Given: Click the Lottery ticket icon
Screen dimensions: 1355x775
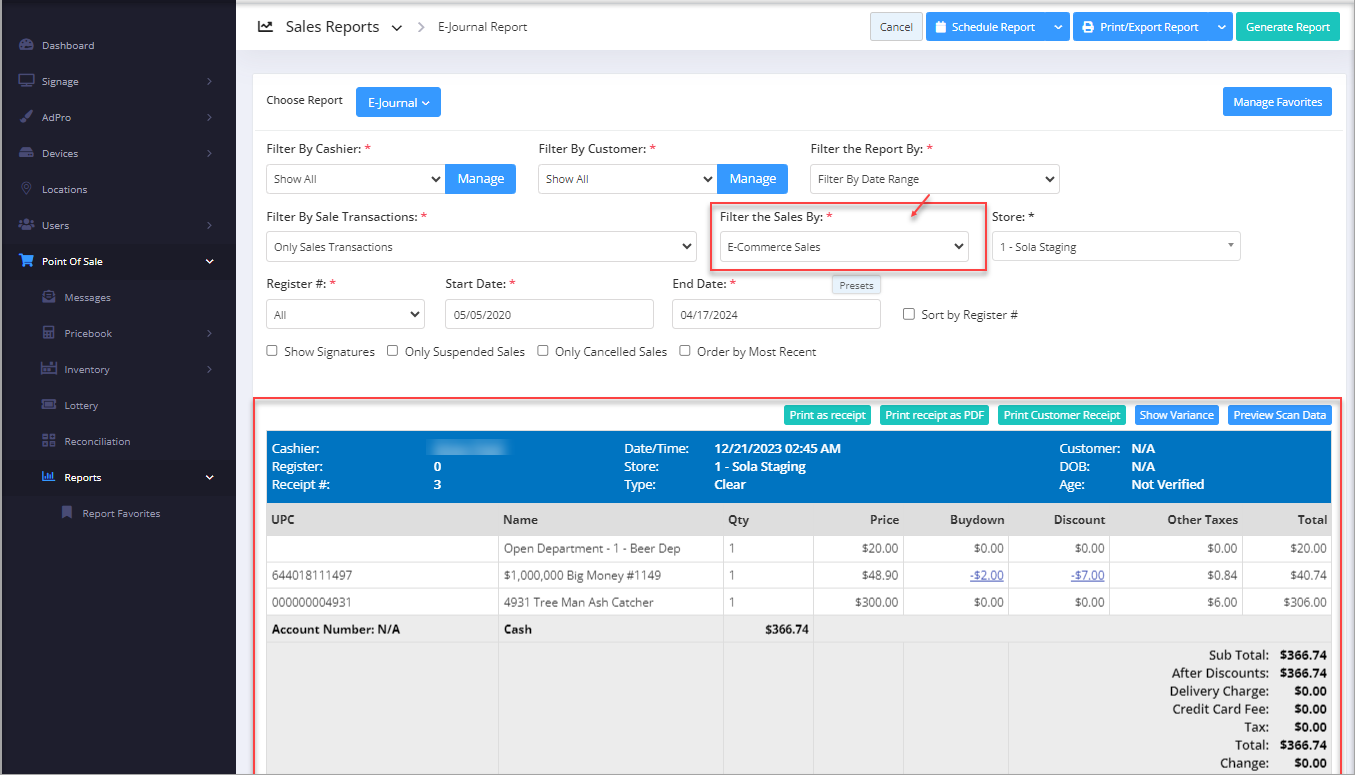Looking at the screenshot, I should [49, 405].
